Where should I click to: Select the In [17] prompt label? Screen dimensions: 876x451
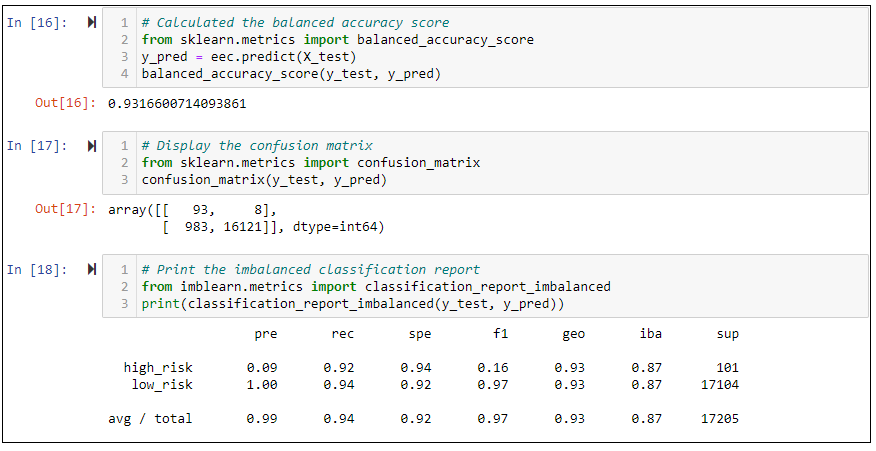37,146
